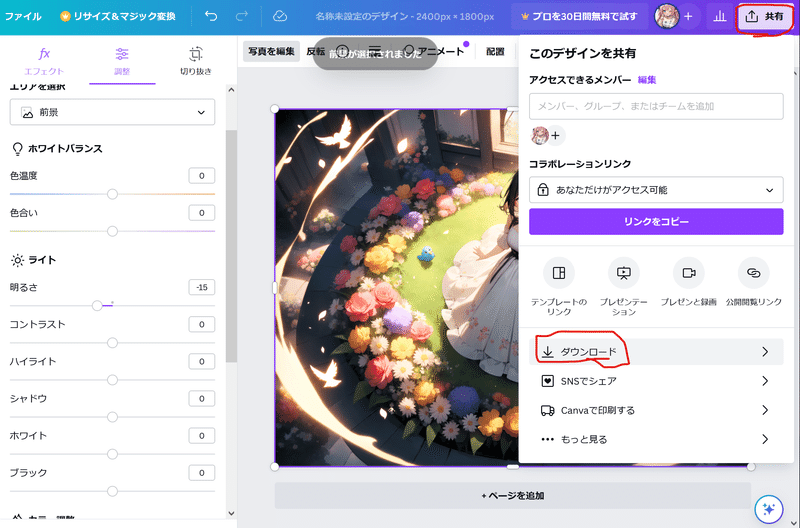Click the ホワイト value field

pyautogui.click(x=202, y=436)
